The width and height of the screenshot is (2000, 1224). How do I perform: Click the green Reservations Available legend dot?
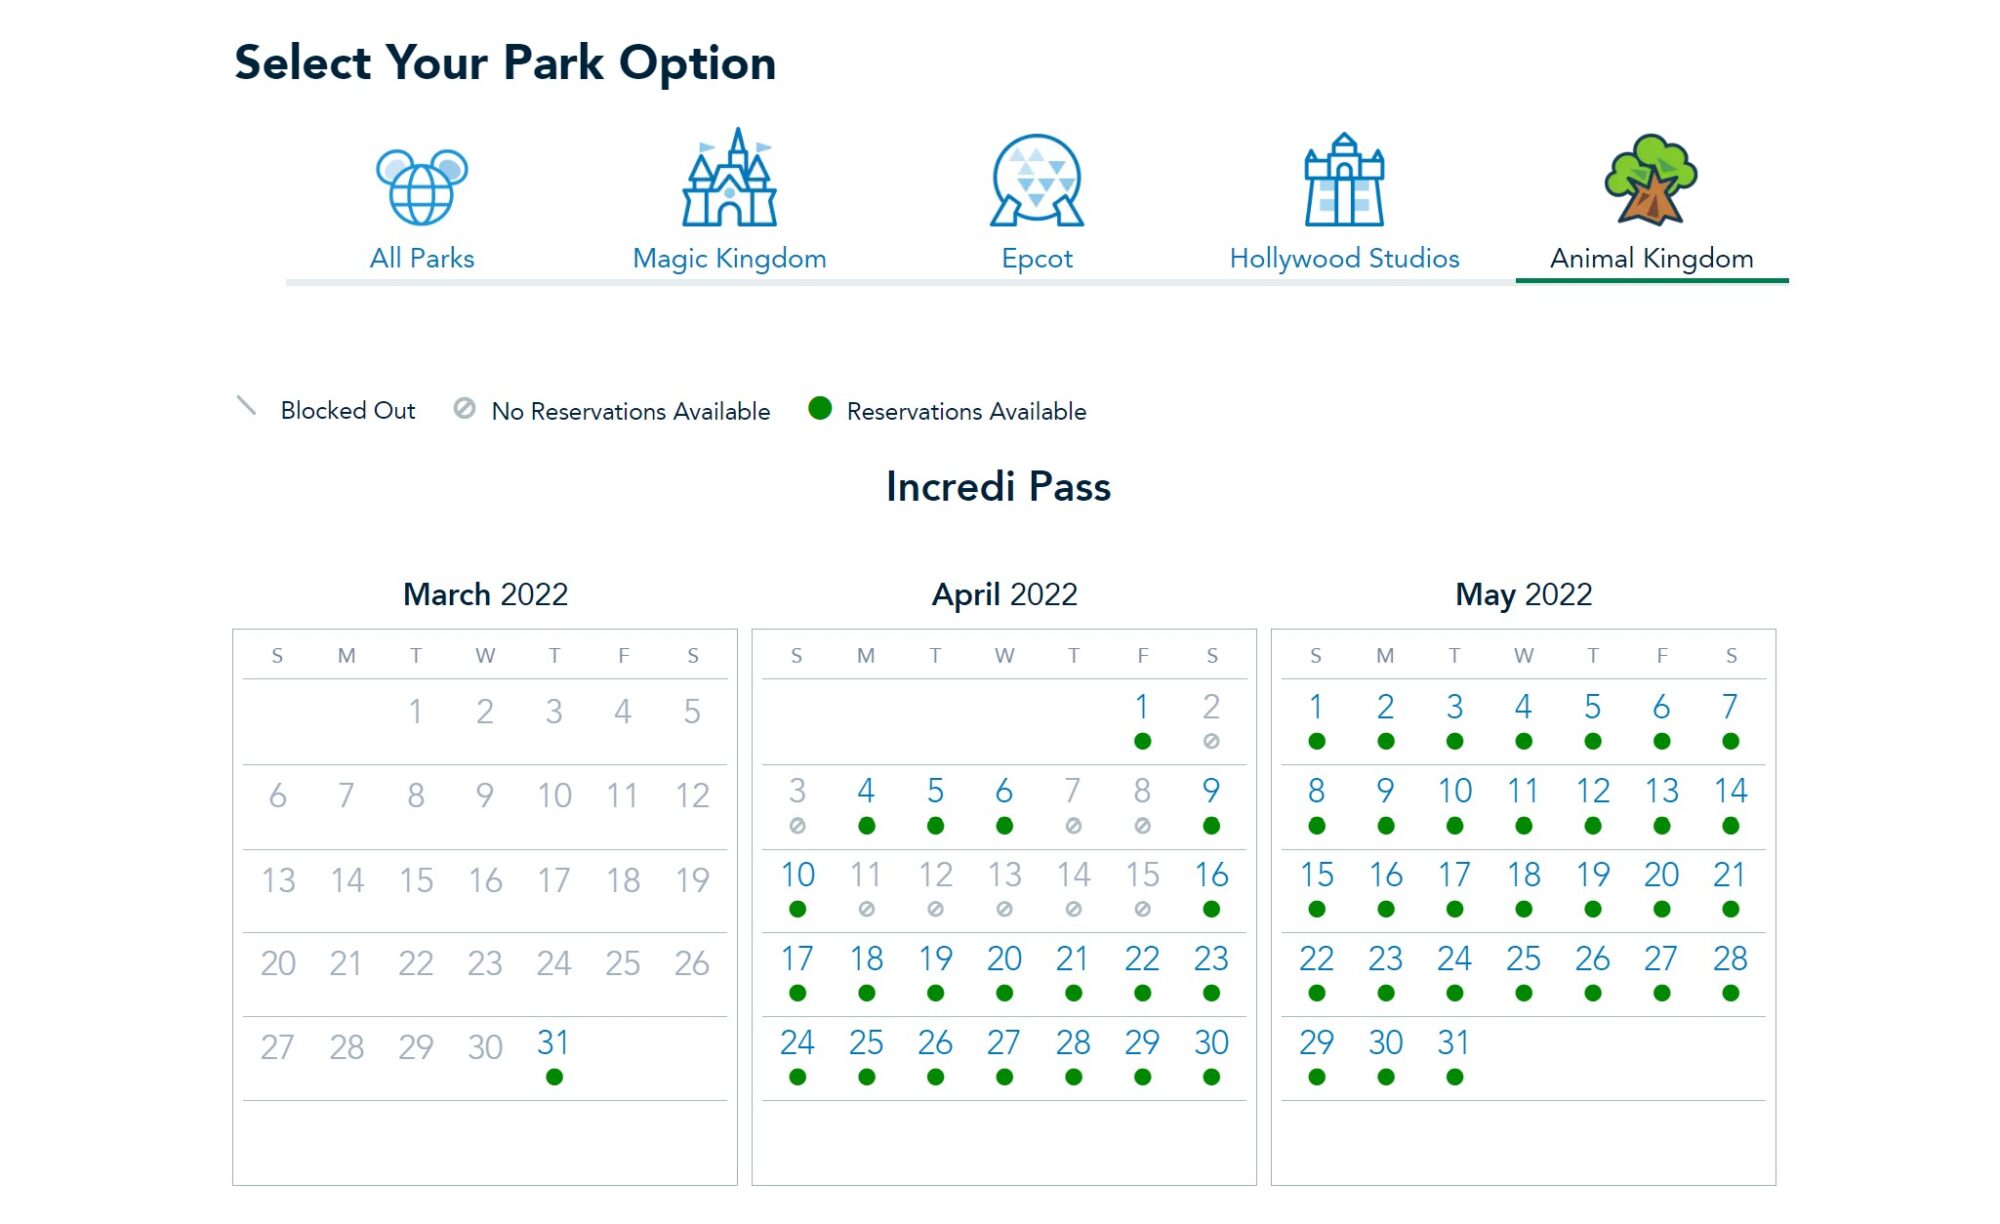(819, 408)
